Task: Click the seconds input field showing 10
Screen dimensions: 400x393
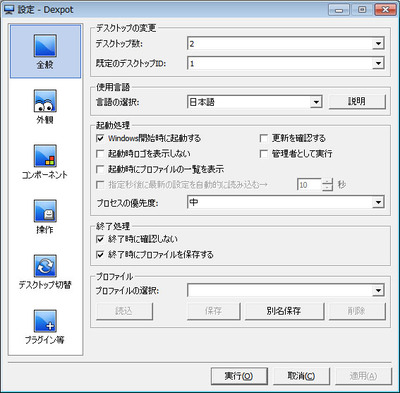Action: [x=309, y=185]
